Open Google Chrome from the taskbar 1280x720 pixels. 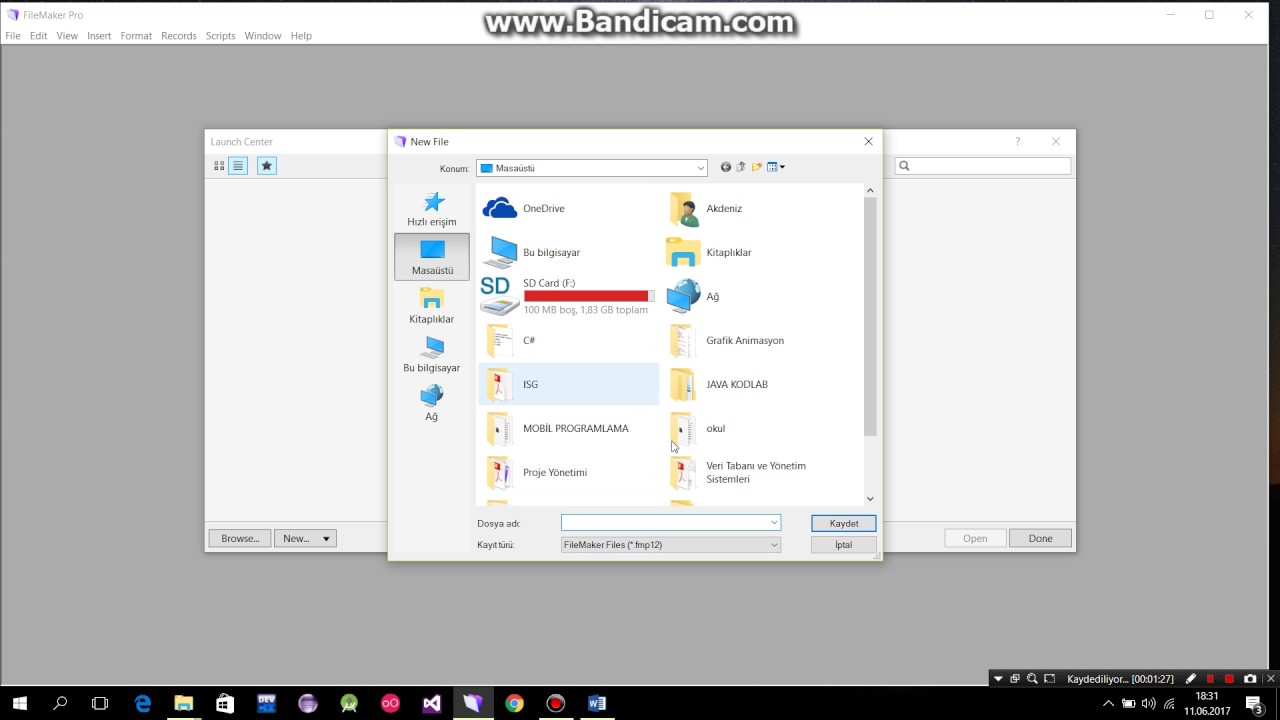[x=514, y=703]
